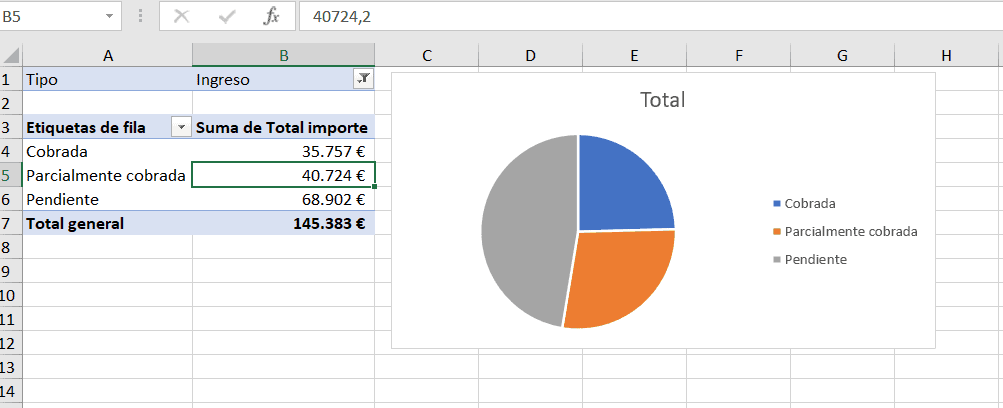Screen dimensions: 1003x408
Task: Click the Select All corner triangle
Action: point(12,55)
